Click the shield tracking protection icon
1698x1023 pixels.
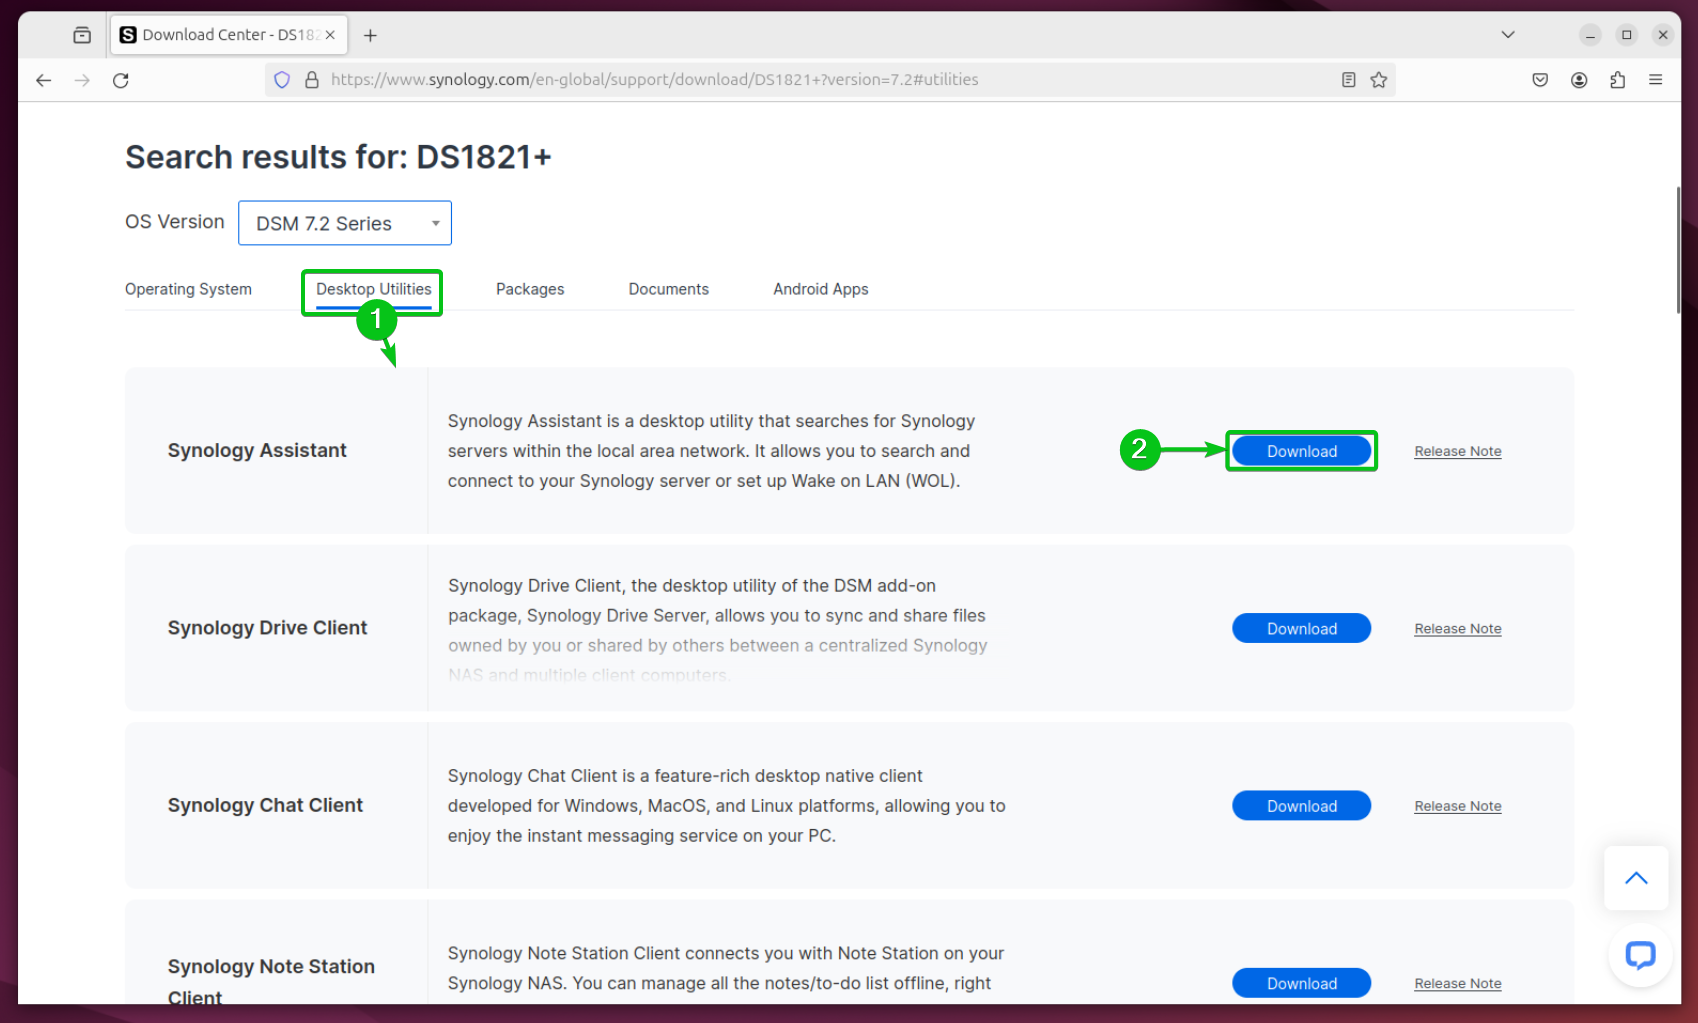282,80
